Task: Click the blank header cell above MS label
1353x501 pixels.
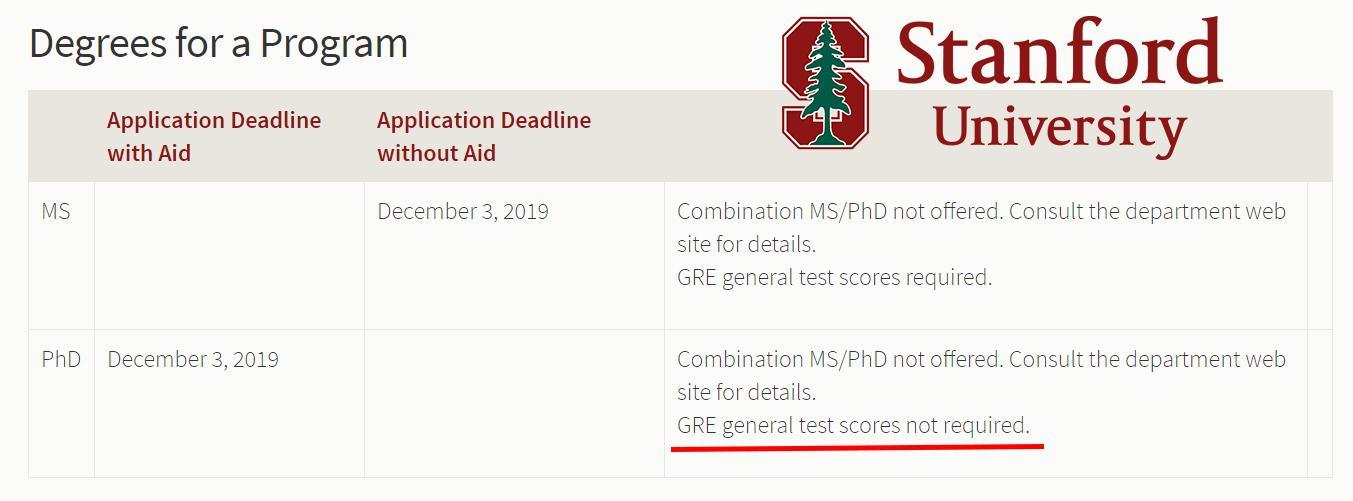Action: point(61,136)
